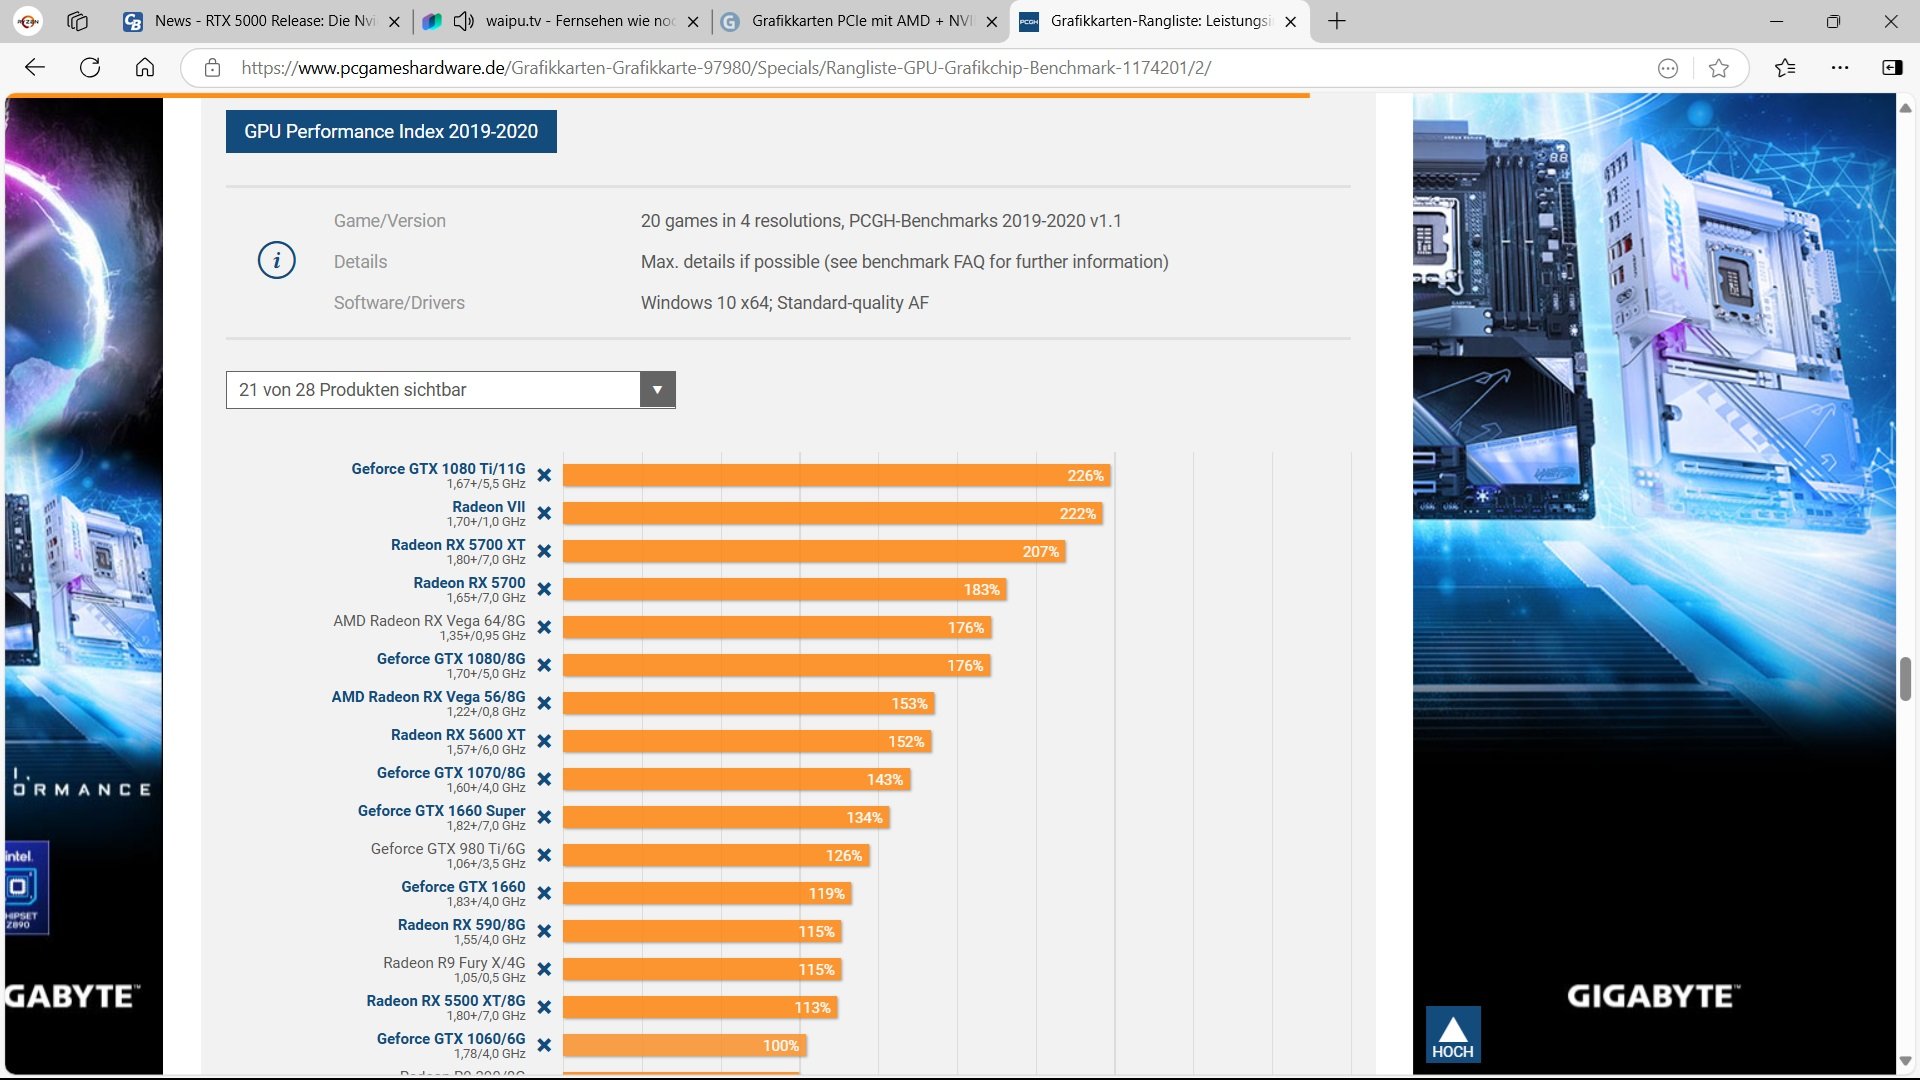Open the Geforce GTX 1080 Ti/11G link
This screenshot has height=1080, width=1920.
tap(438, 469)
